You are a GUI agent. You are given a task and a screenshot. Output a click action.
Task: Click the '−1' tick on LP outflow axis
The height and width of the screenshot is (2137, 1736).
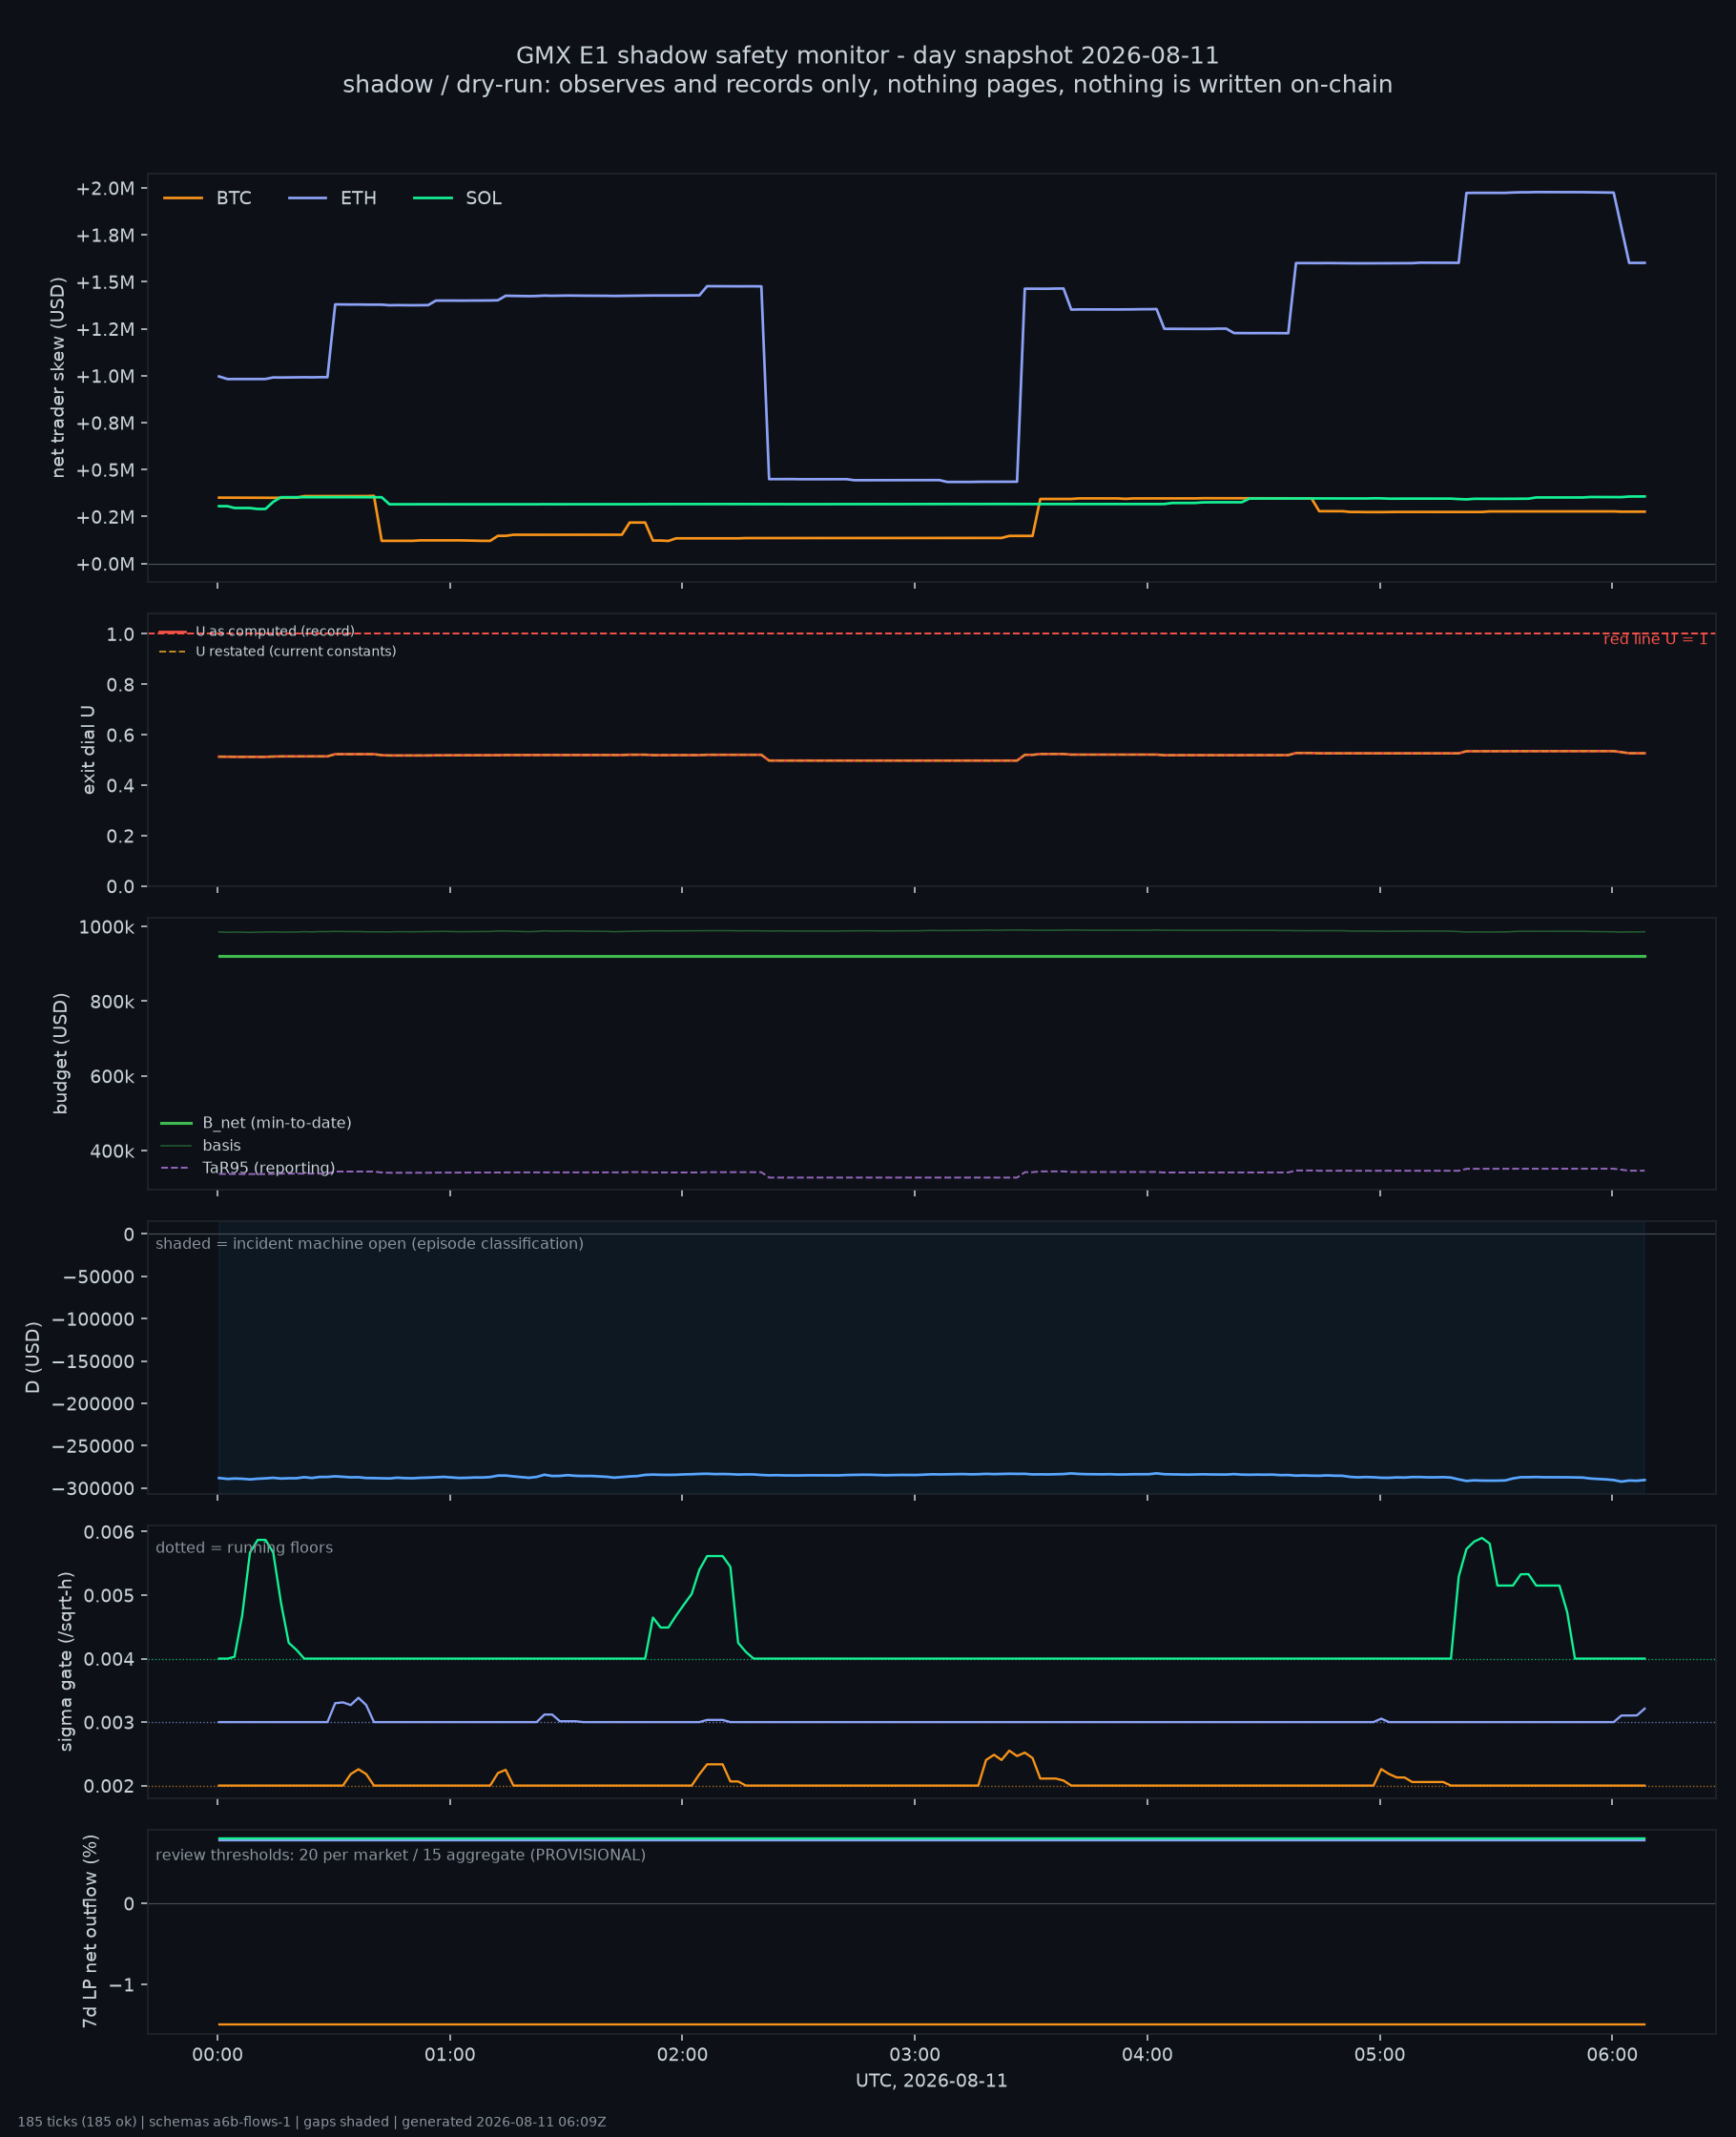click(x=121, y=1985)
